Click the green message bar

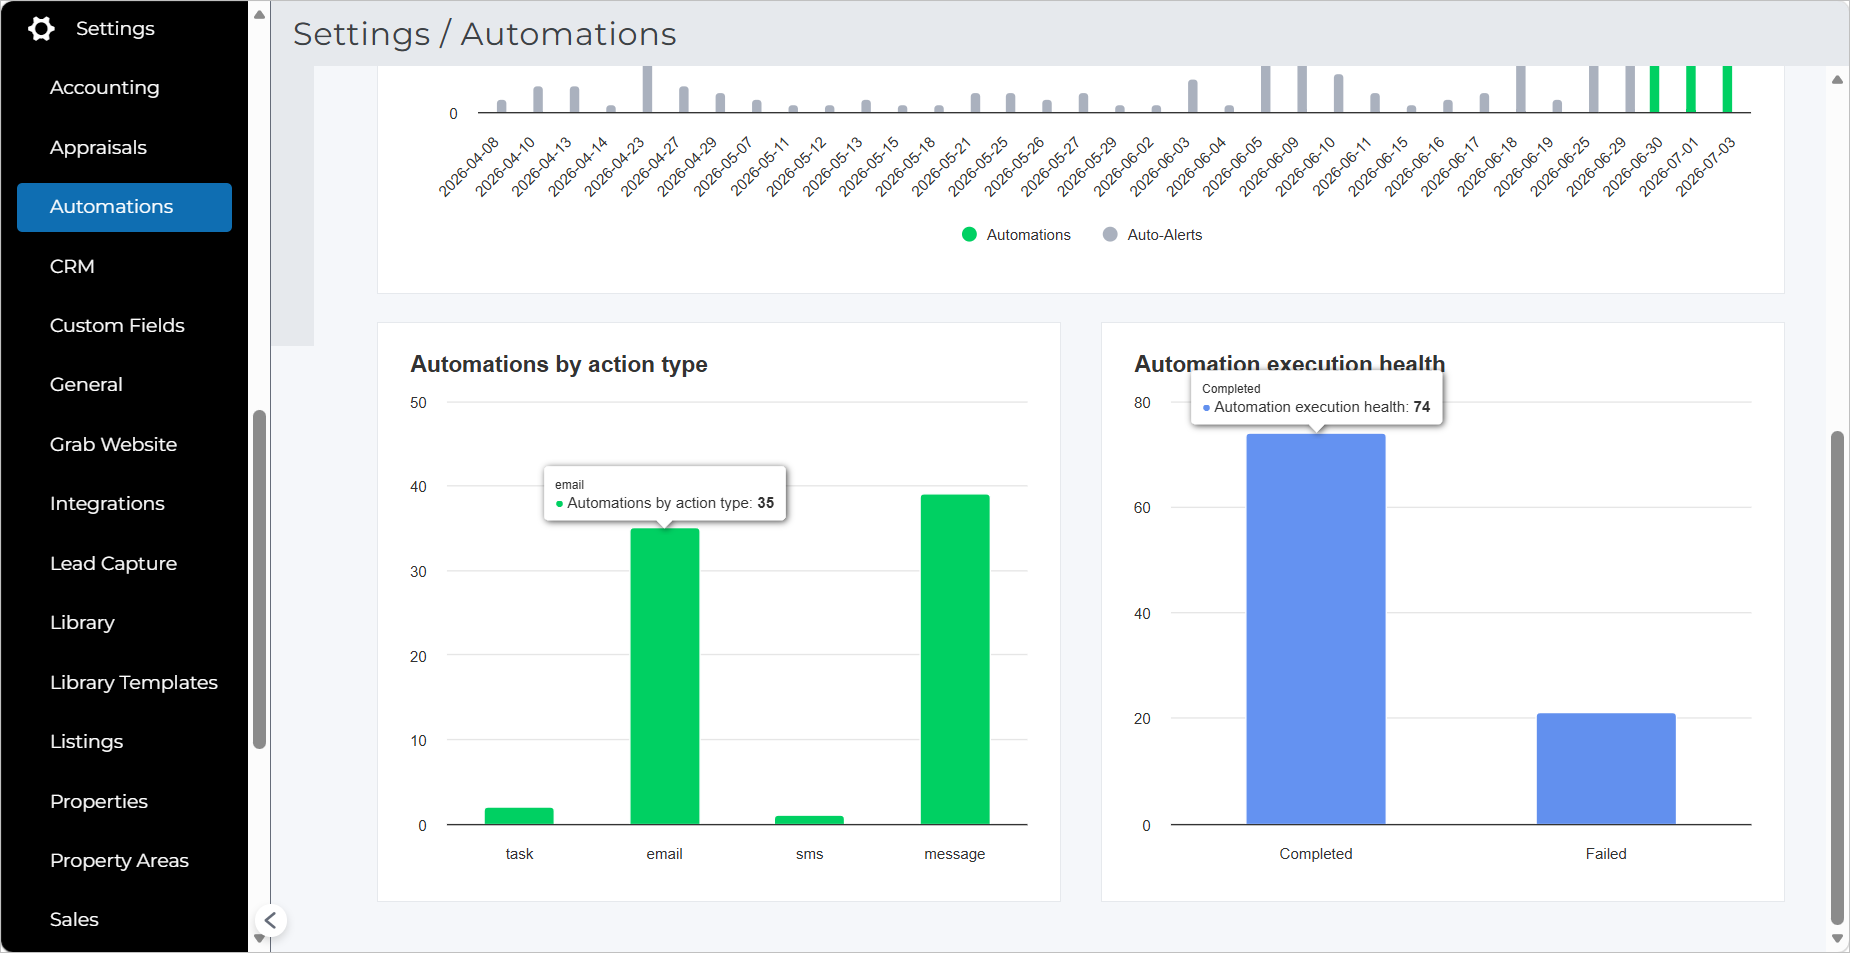point(955,659)
